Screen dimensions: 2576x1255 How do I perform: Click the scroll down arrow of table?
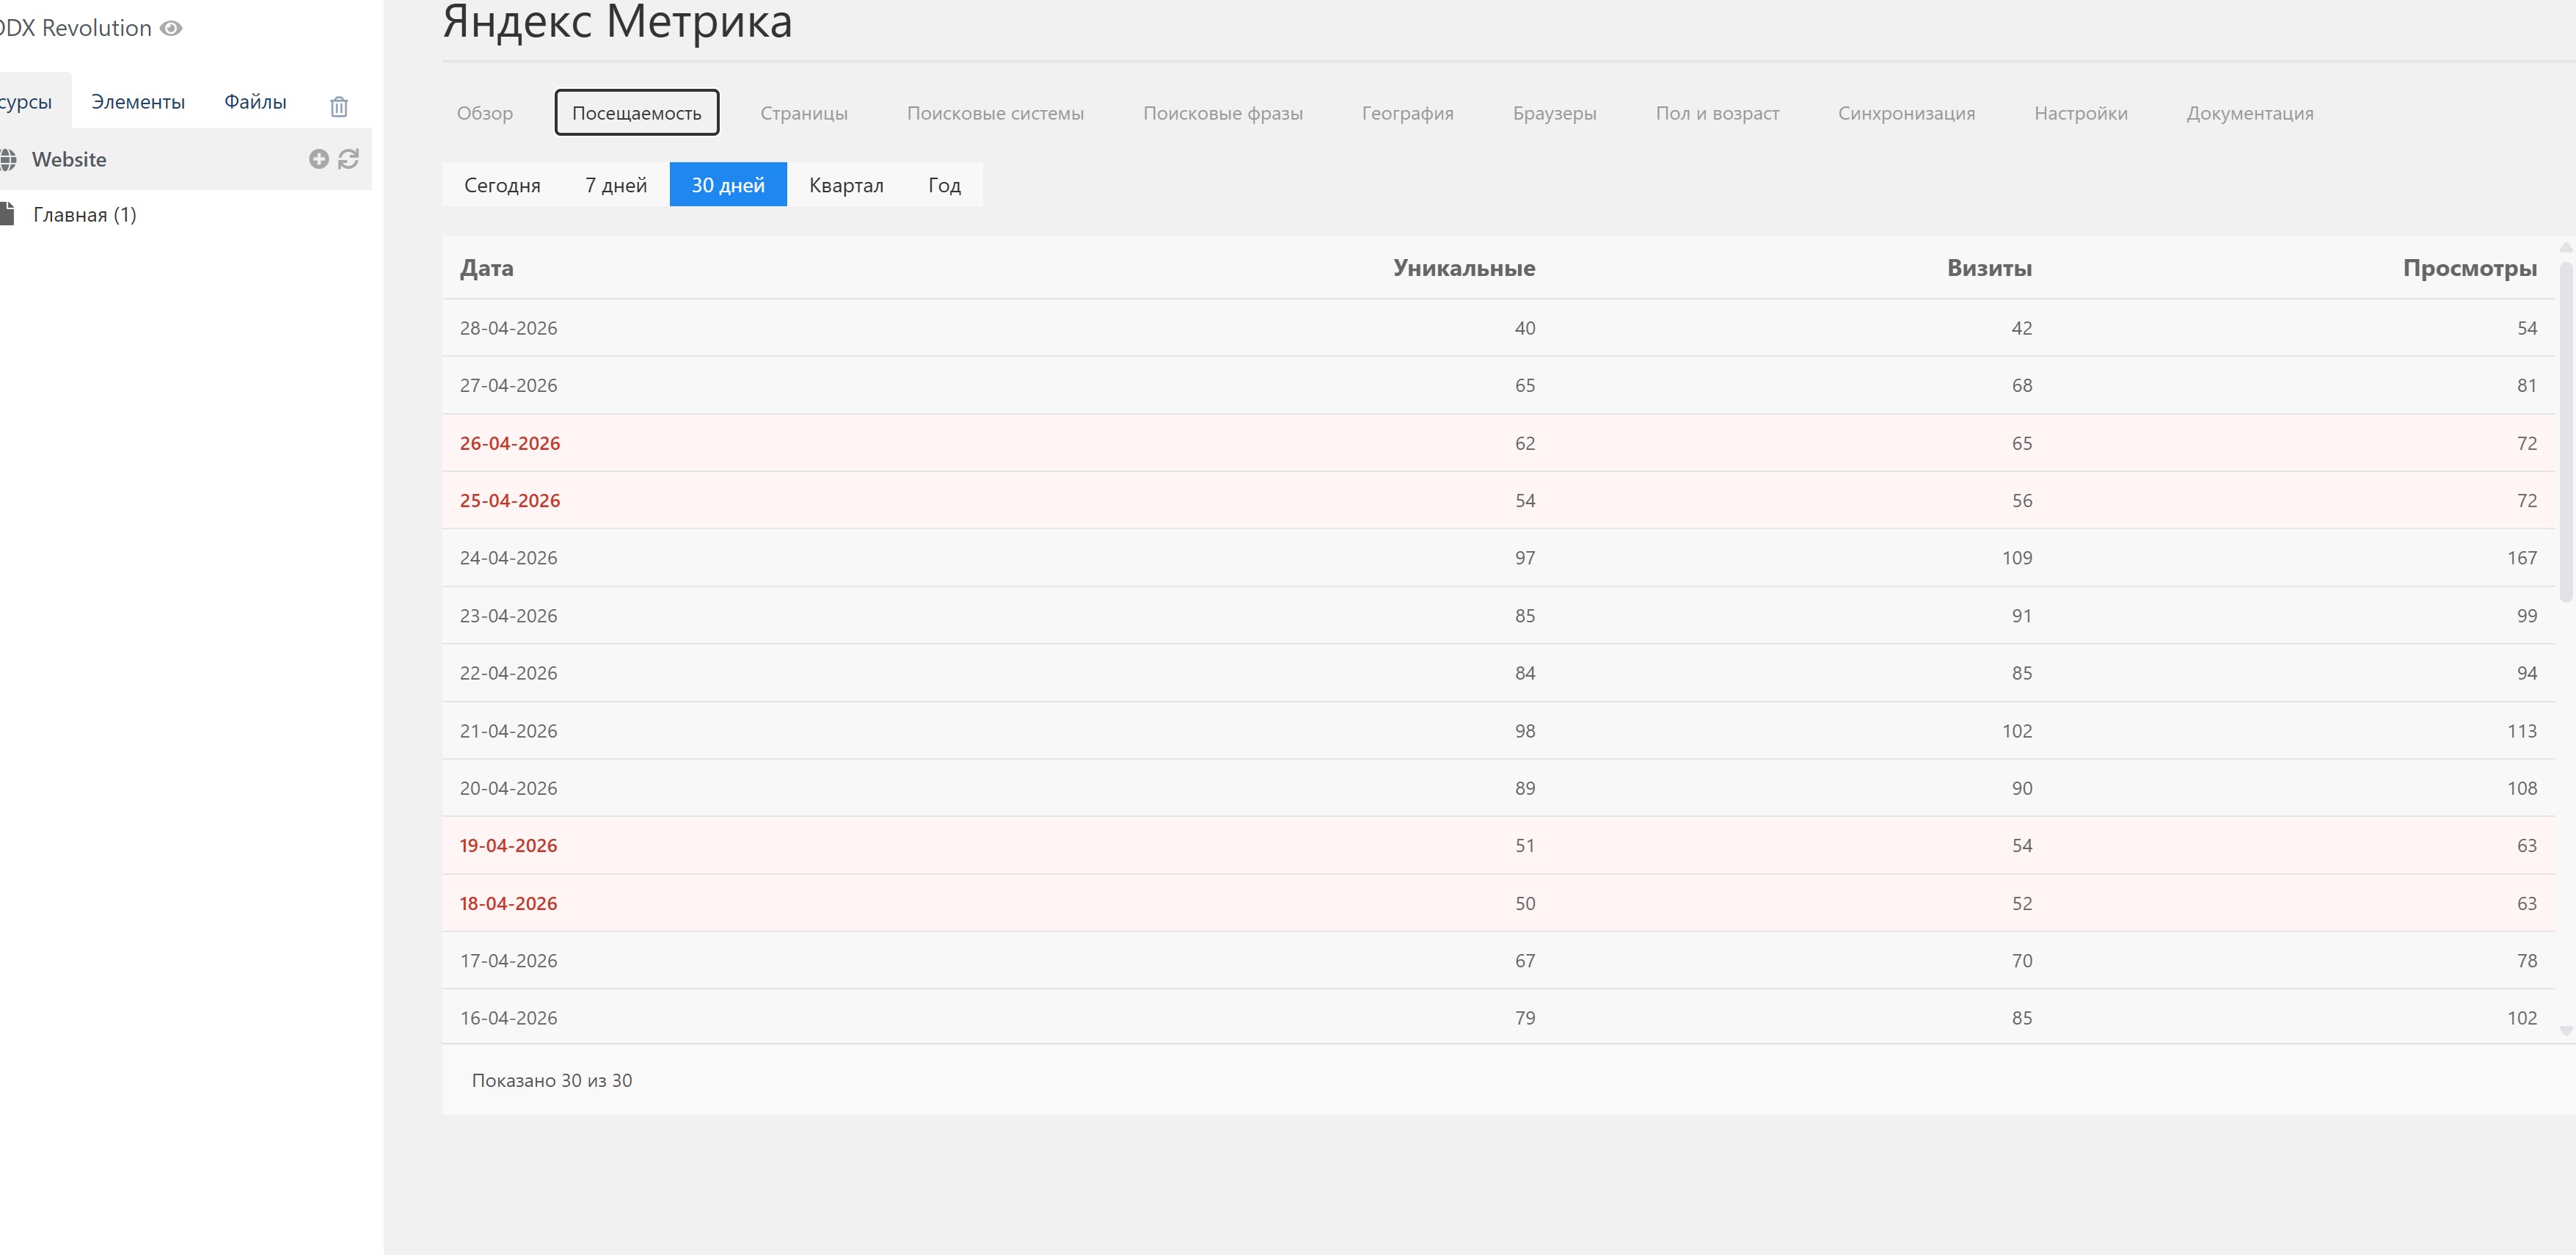(2565, 1031)
